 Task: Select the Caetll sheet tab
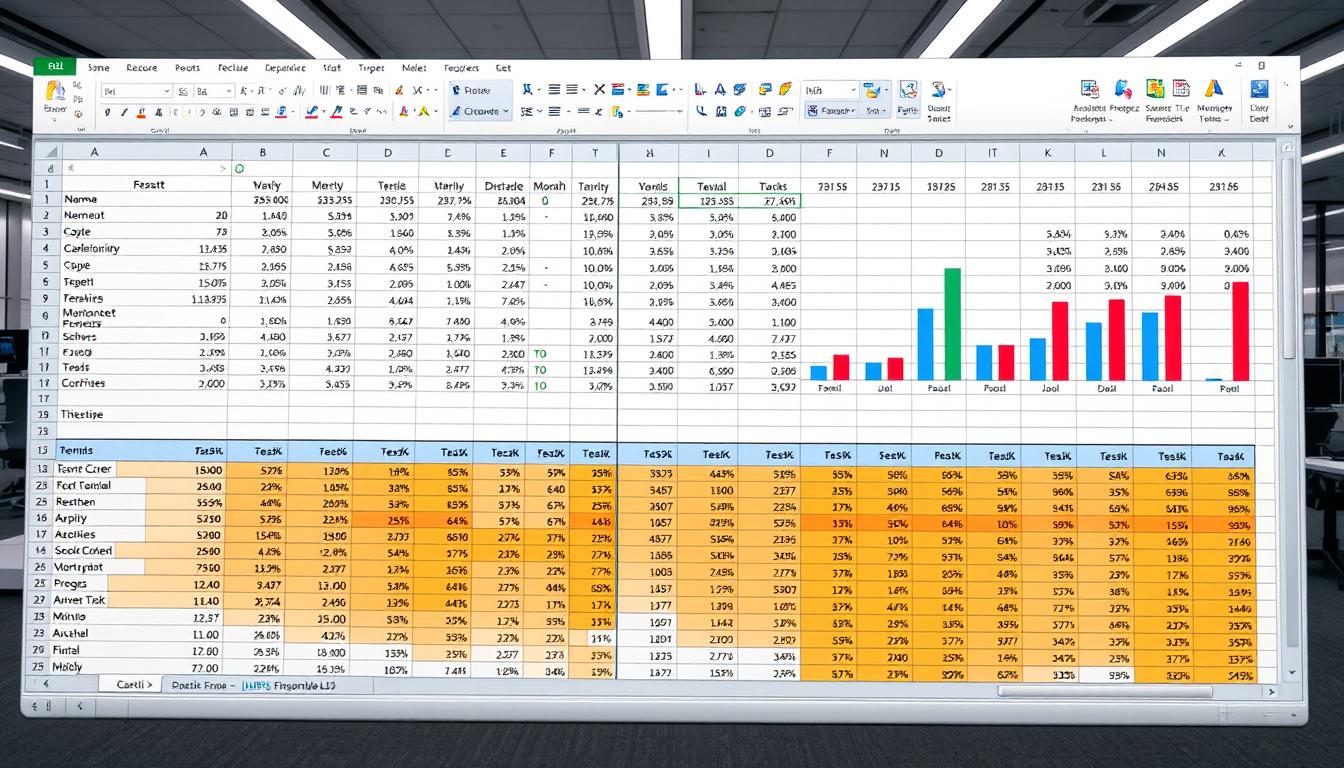point(130,685)
